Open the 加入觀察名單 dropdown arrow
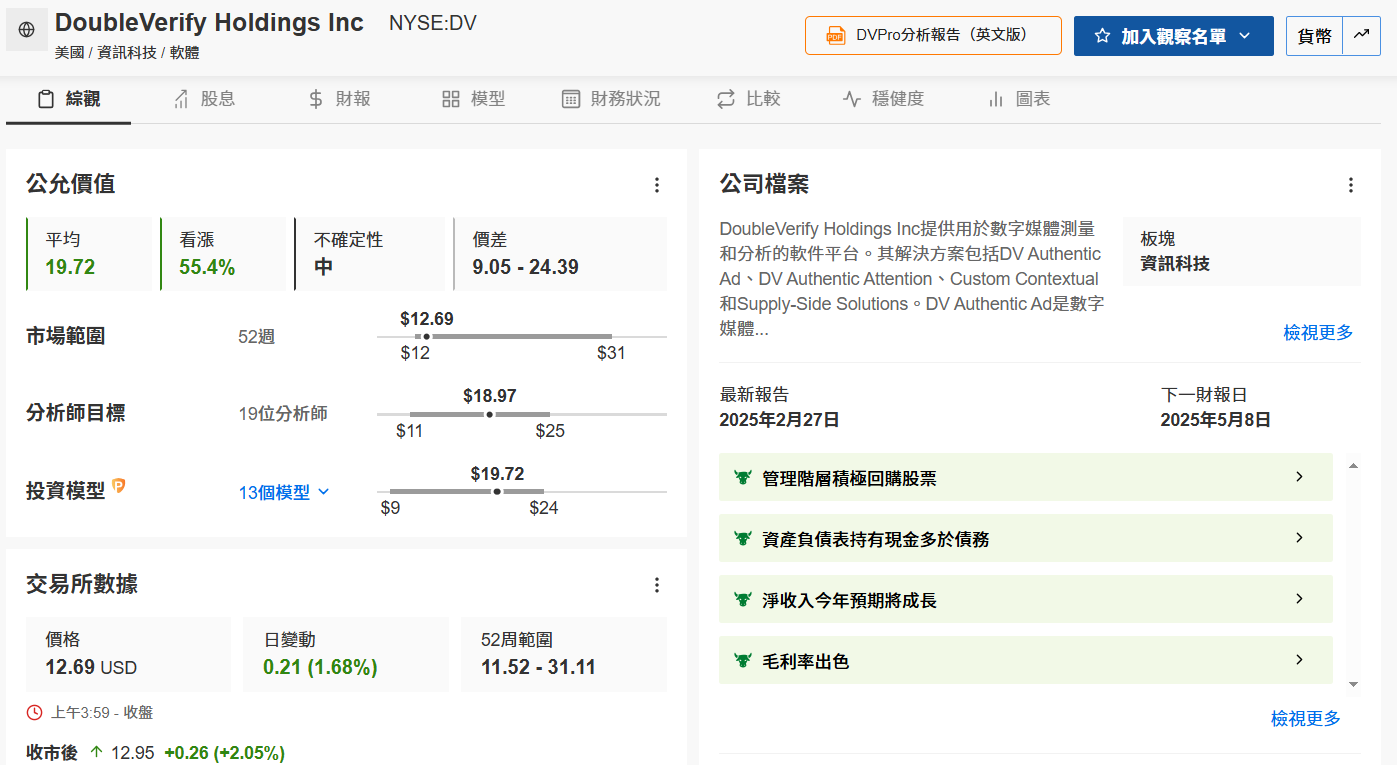This screenshot has width=1397, height=765. [1245, 36]
